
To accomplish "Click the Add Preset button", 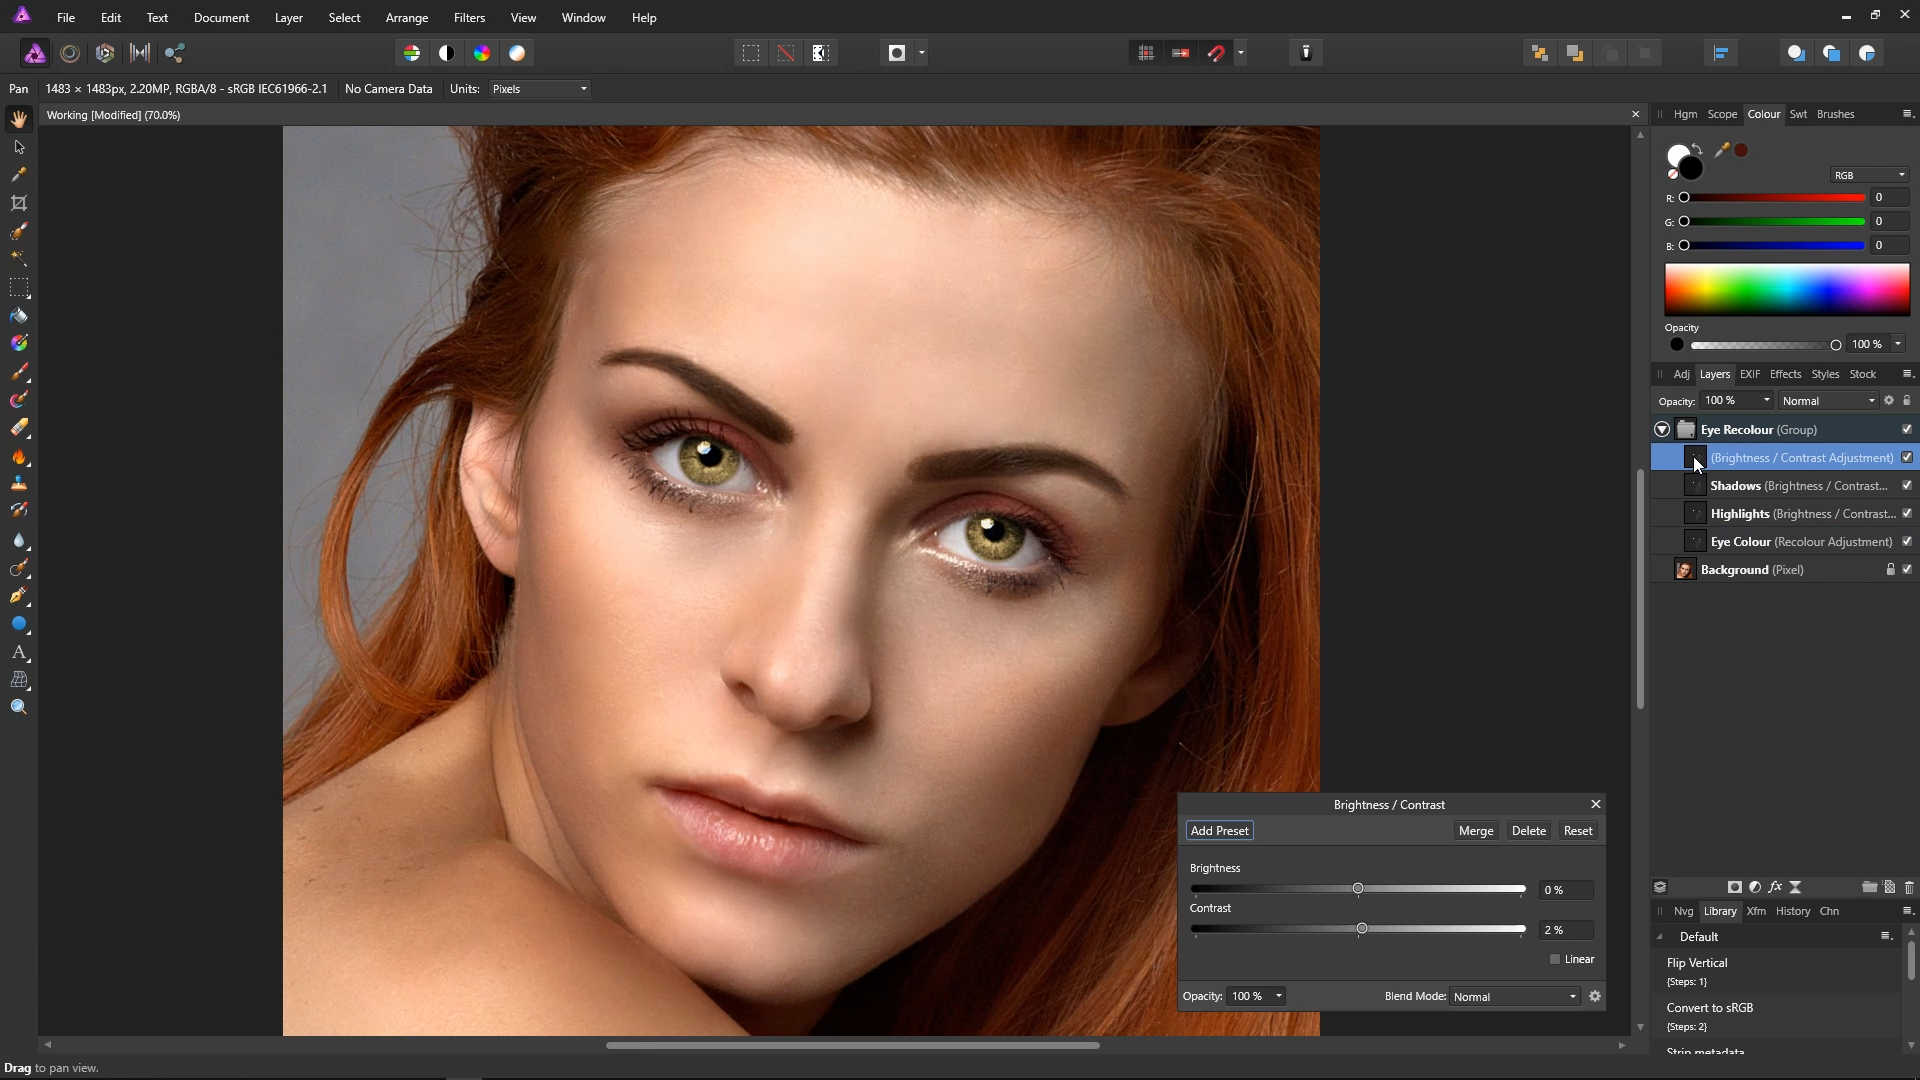I will pos(1219,831).
